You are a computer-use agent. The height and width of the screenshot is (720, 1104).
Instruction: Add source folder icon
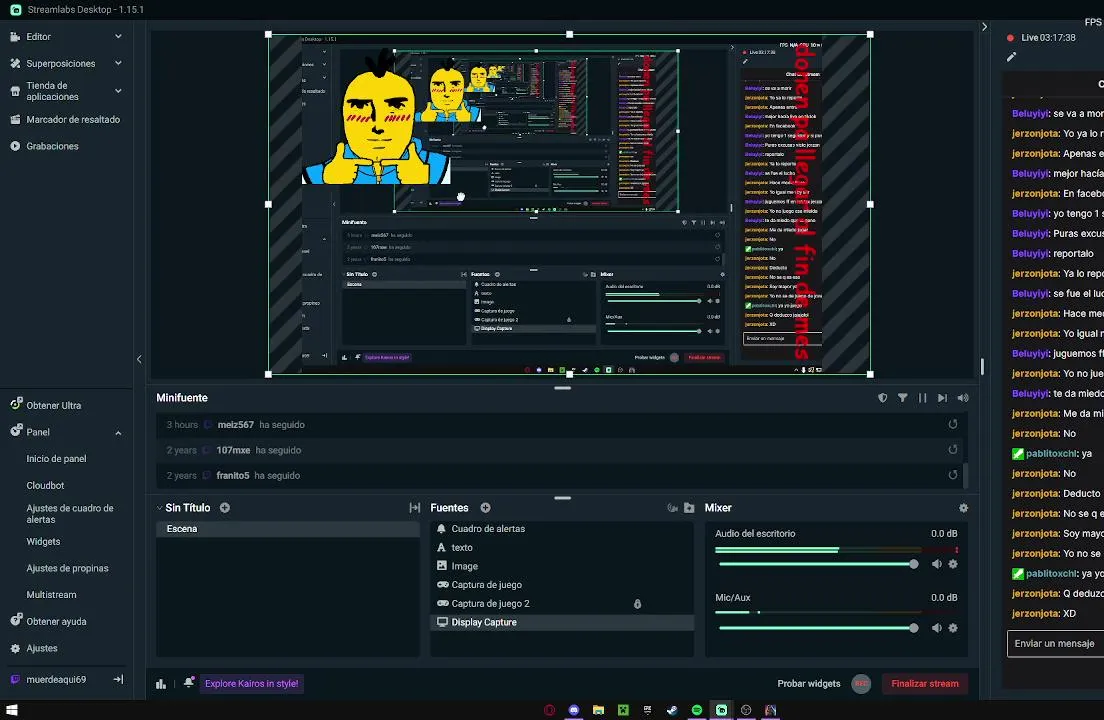[x=689, y=508]
